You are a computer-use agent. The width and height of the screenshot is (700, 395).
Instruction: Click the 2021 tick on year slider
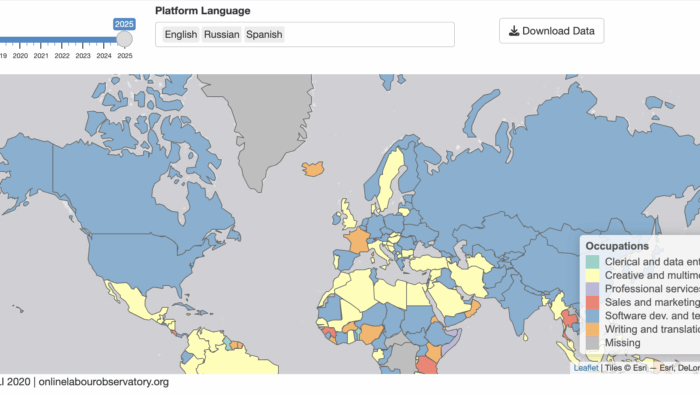coord(41,56)
